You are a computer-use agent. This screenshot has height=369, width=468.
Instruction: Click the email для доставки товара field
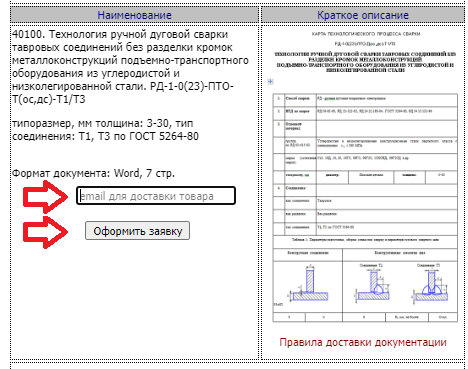click(x=156, y=196)
